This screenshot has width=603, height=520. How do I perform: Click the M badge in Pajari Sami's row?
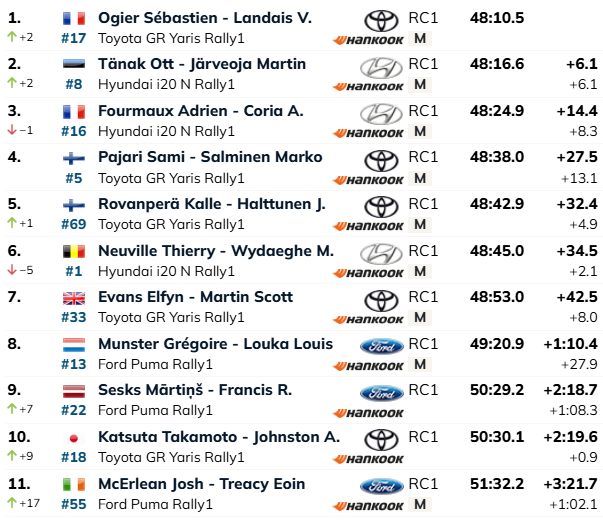[x=420, y=178]
